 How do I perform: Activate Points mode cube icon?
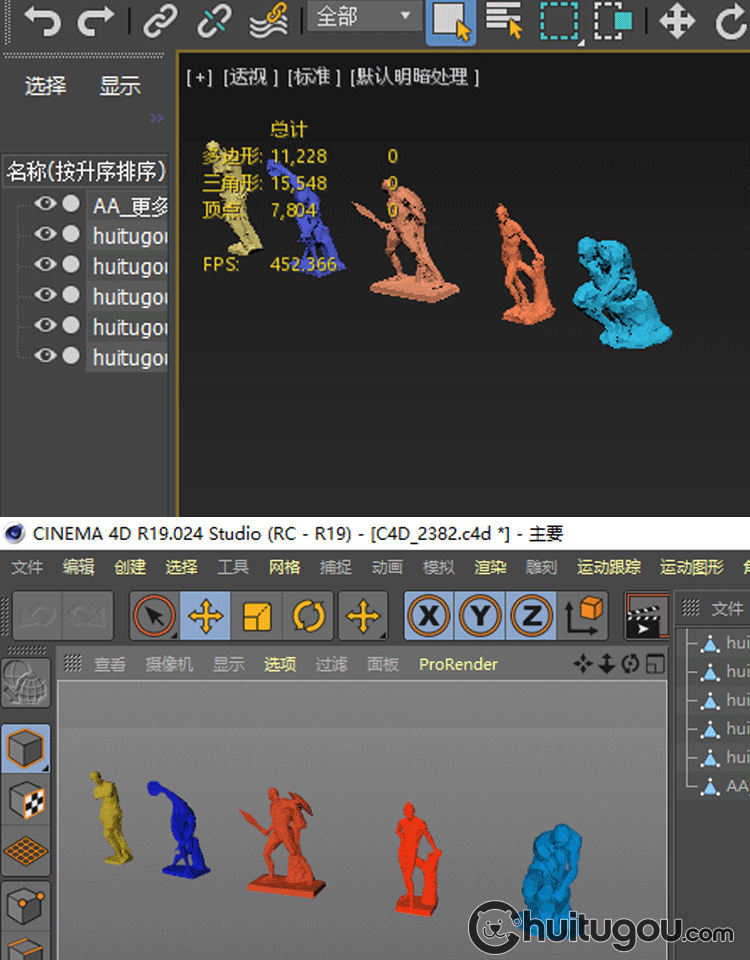click(x=26, y=905)
